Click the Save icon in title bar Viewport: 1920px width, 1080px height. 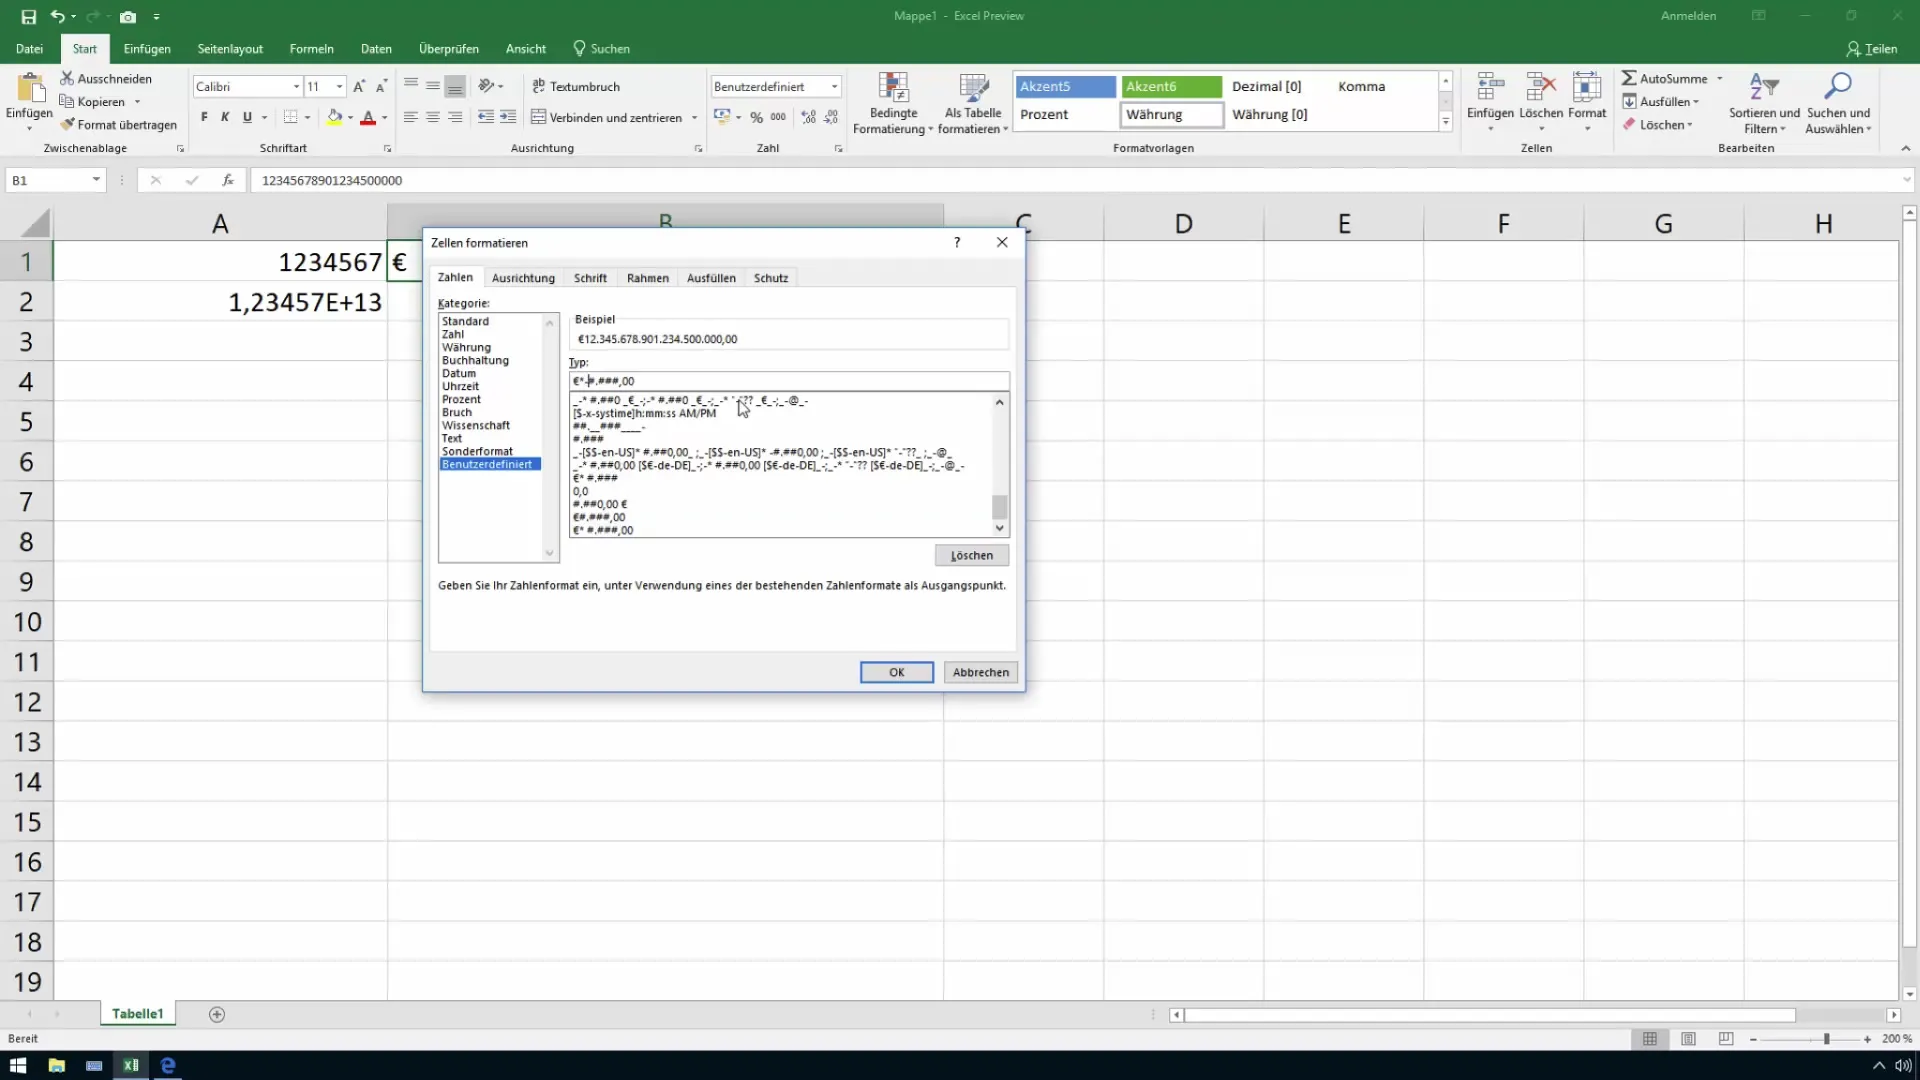pos(28,16)
